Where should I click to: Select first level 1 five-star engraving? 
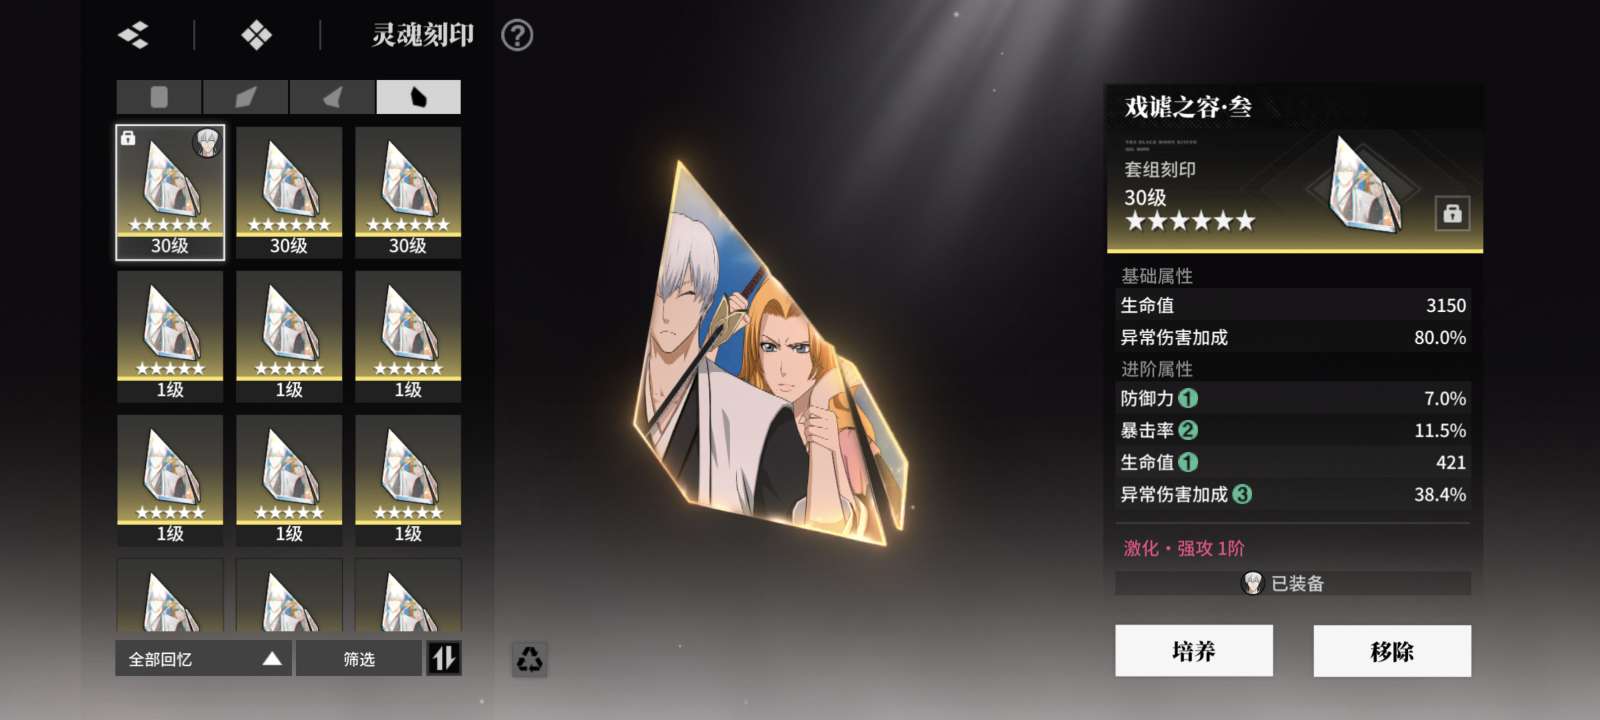click(170, 336)
